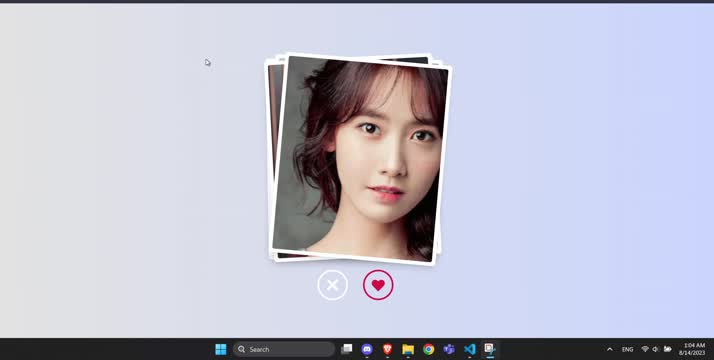Launch Brave browser from taskbar
Screen dimensions: 714x360
[x=388, y=349]
